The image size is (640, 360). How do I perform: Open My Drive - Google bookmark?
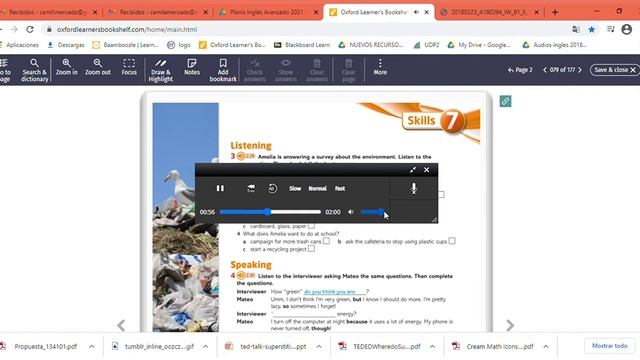[x=479, y=45]
